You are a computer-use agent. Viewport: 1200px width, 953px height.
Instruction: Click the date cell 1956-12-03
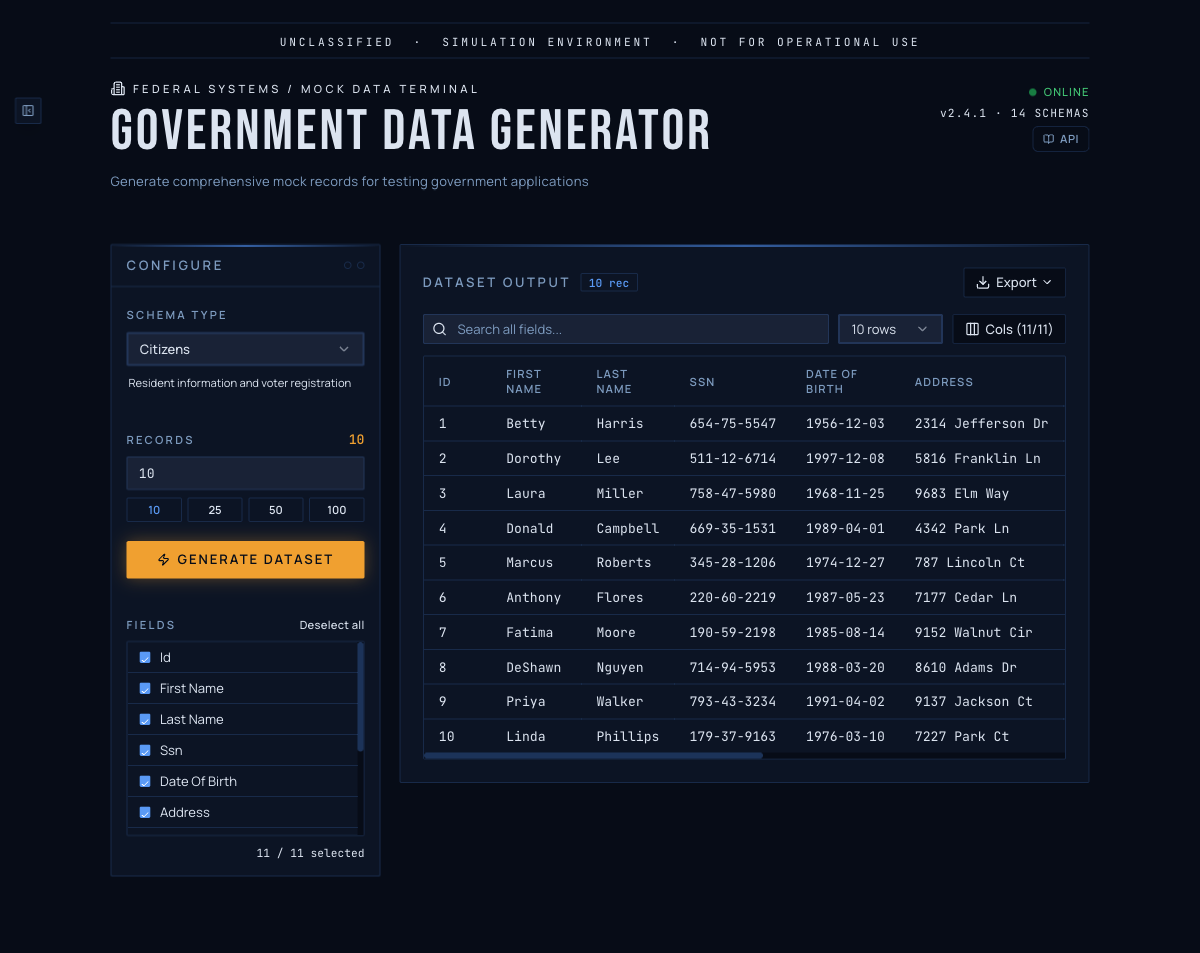(845, 424)
